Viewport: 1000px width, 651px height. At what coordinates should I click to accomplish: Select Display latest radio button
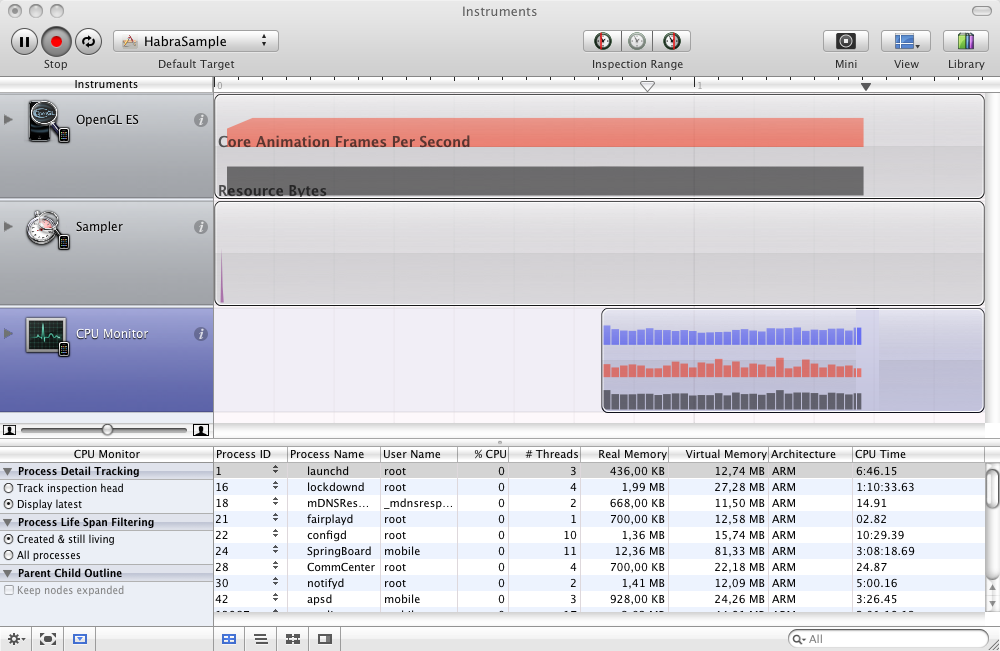click(x=9, y=504)
